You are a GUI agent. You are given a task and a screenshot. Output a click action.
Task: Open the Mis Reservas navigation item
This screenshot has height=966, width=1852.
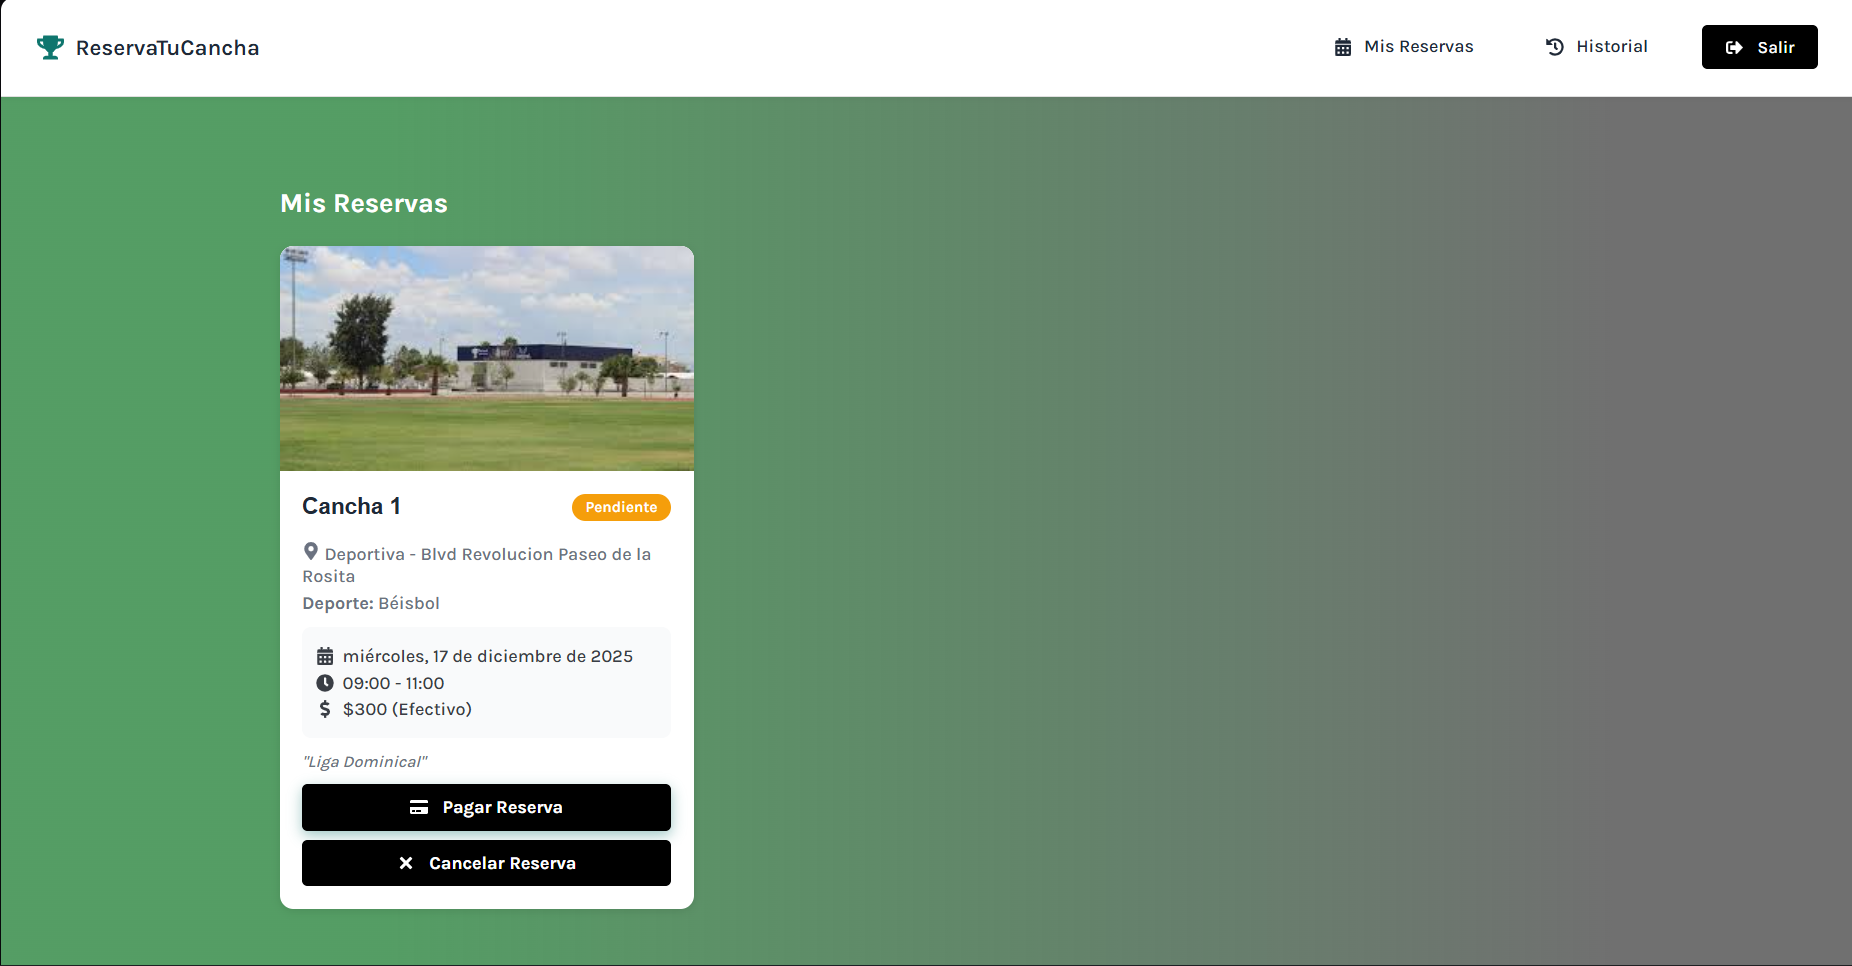1404,47
